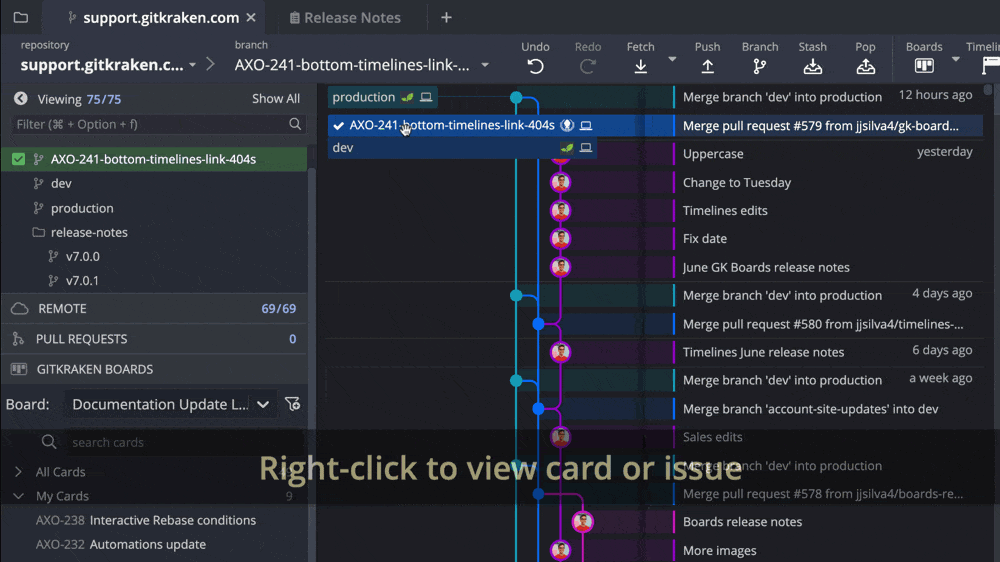Close the support.gitkraken.com tab
Viewport: 1000px width, 562px height.
pos(251,18)
